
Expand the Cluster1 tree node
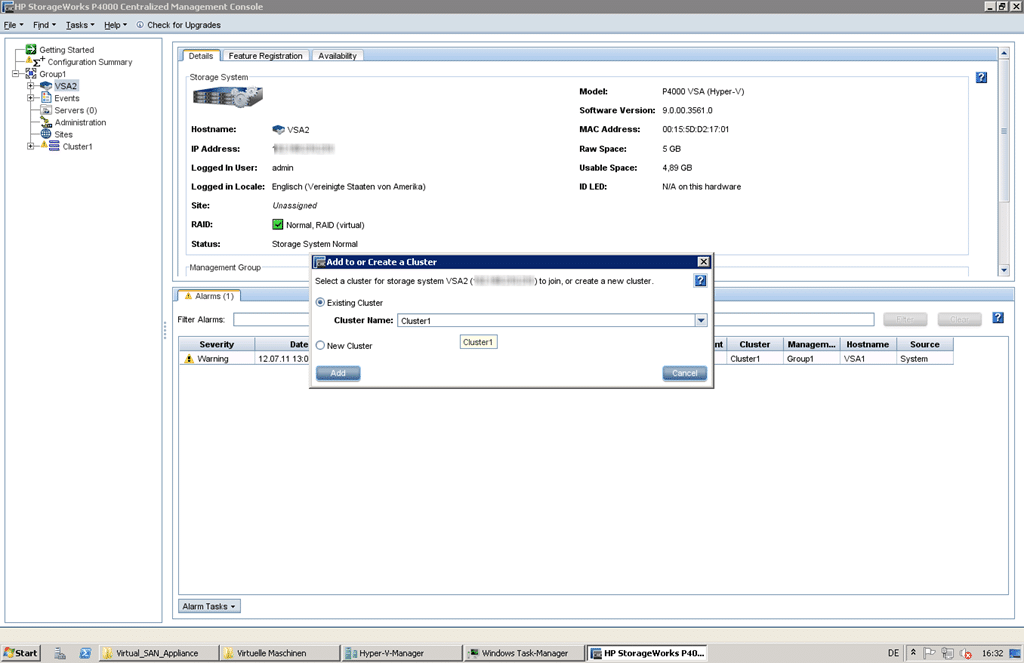click(x=30, y=146)
